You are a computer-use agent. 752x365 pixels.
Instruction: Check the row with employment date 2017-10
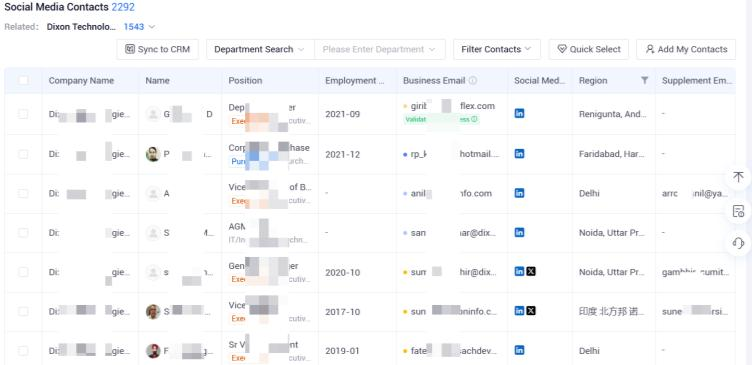(23, 311)
